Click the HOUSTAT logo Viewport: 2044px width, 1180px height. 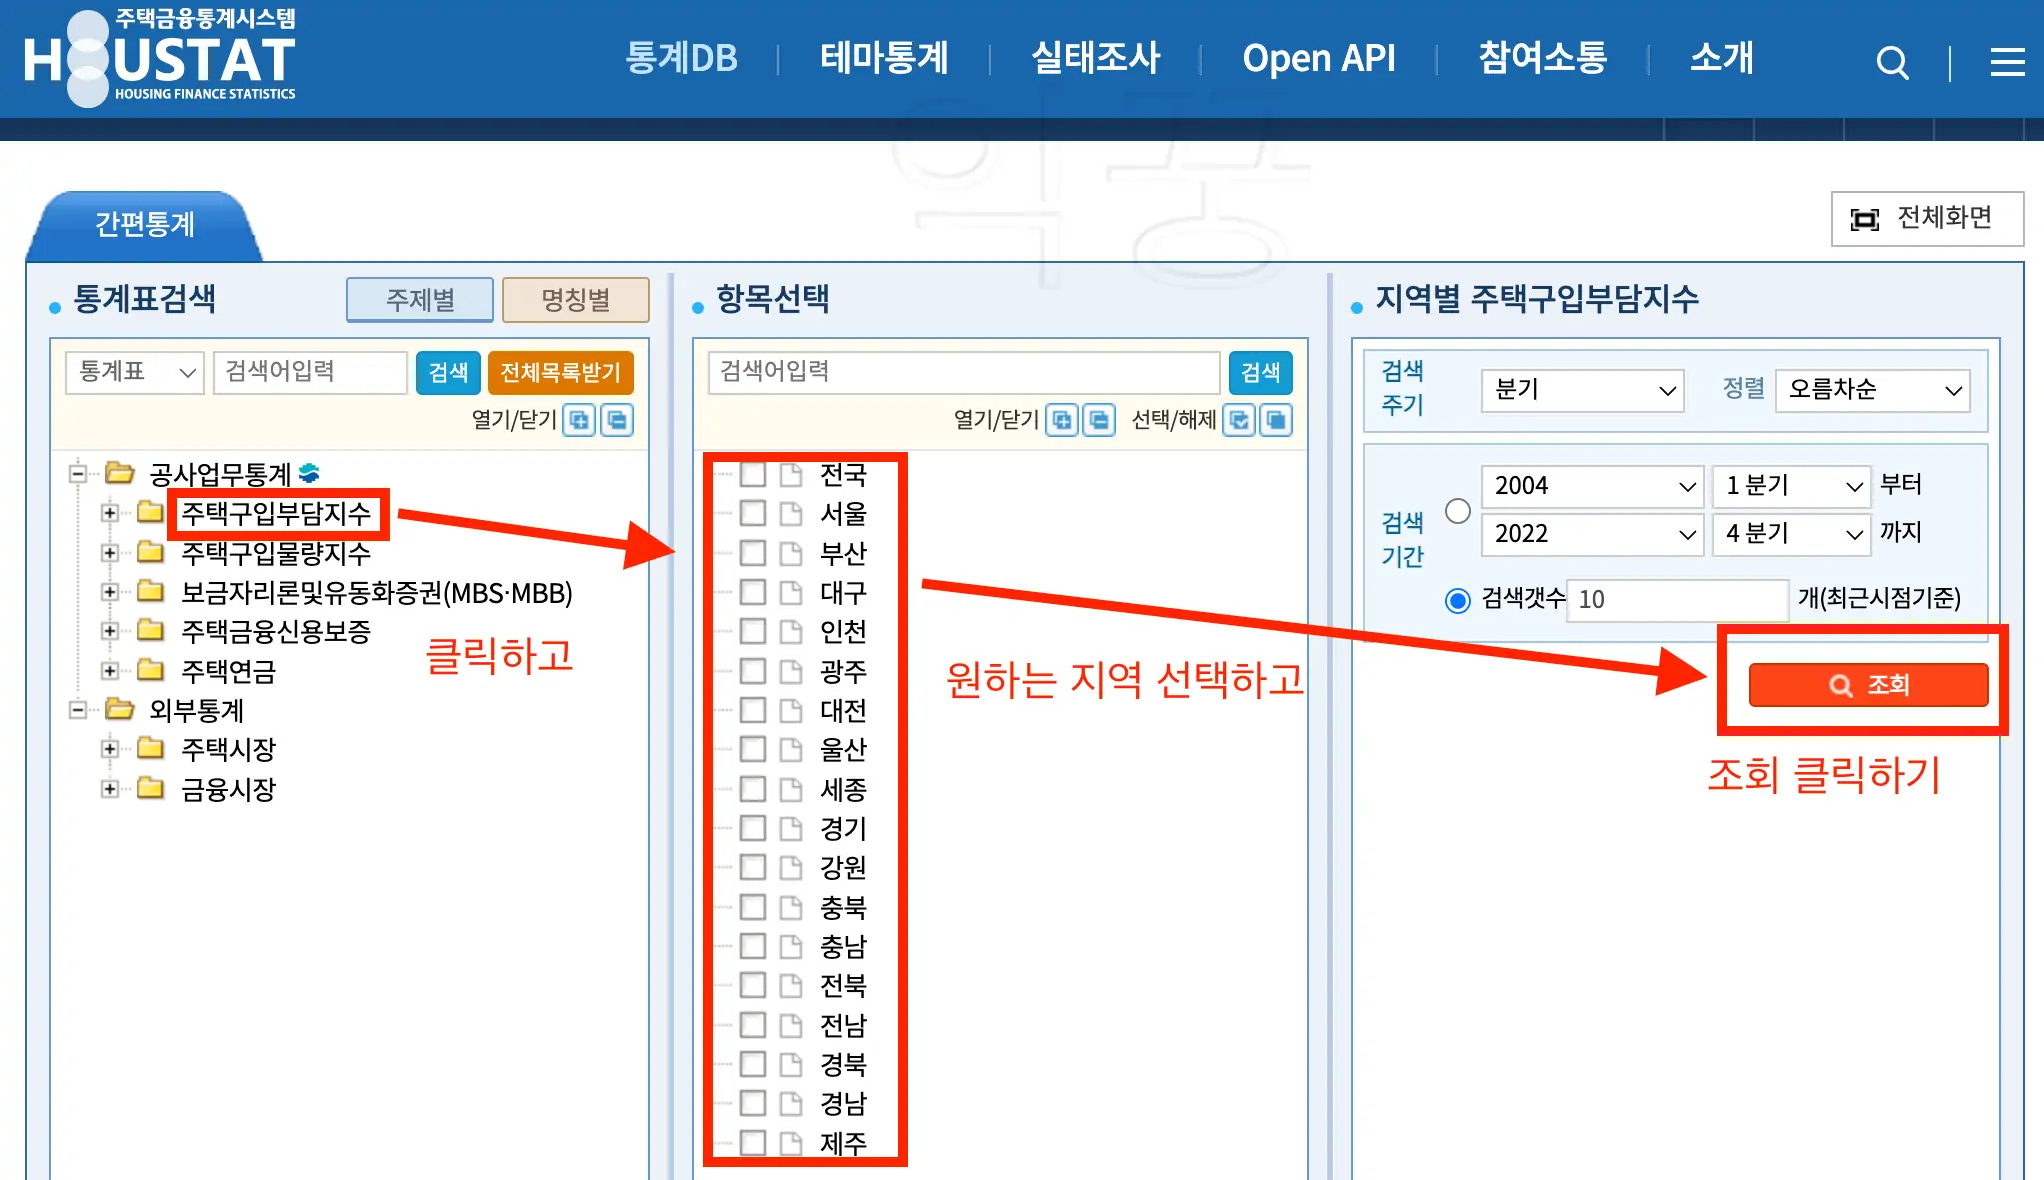coord(160,57)
